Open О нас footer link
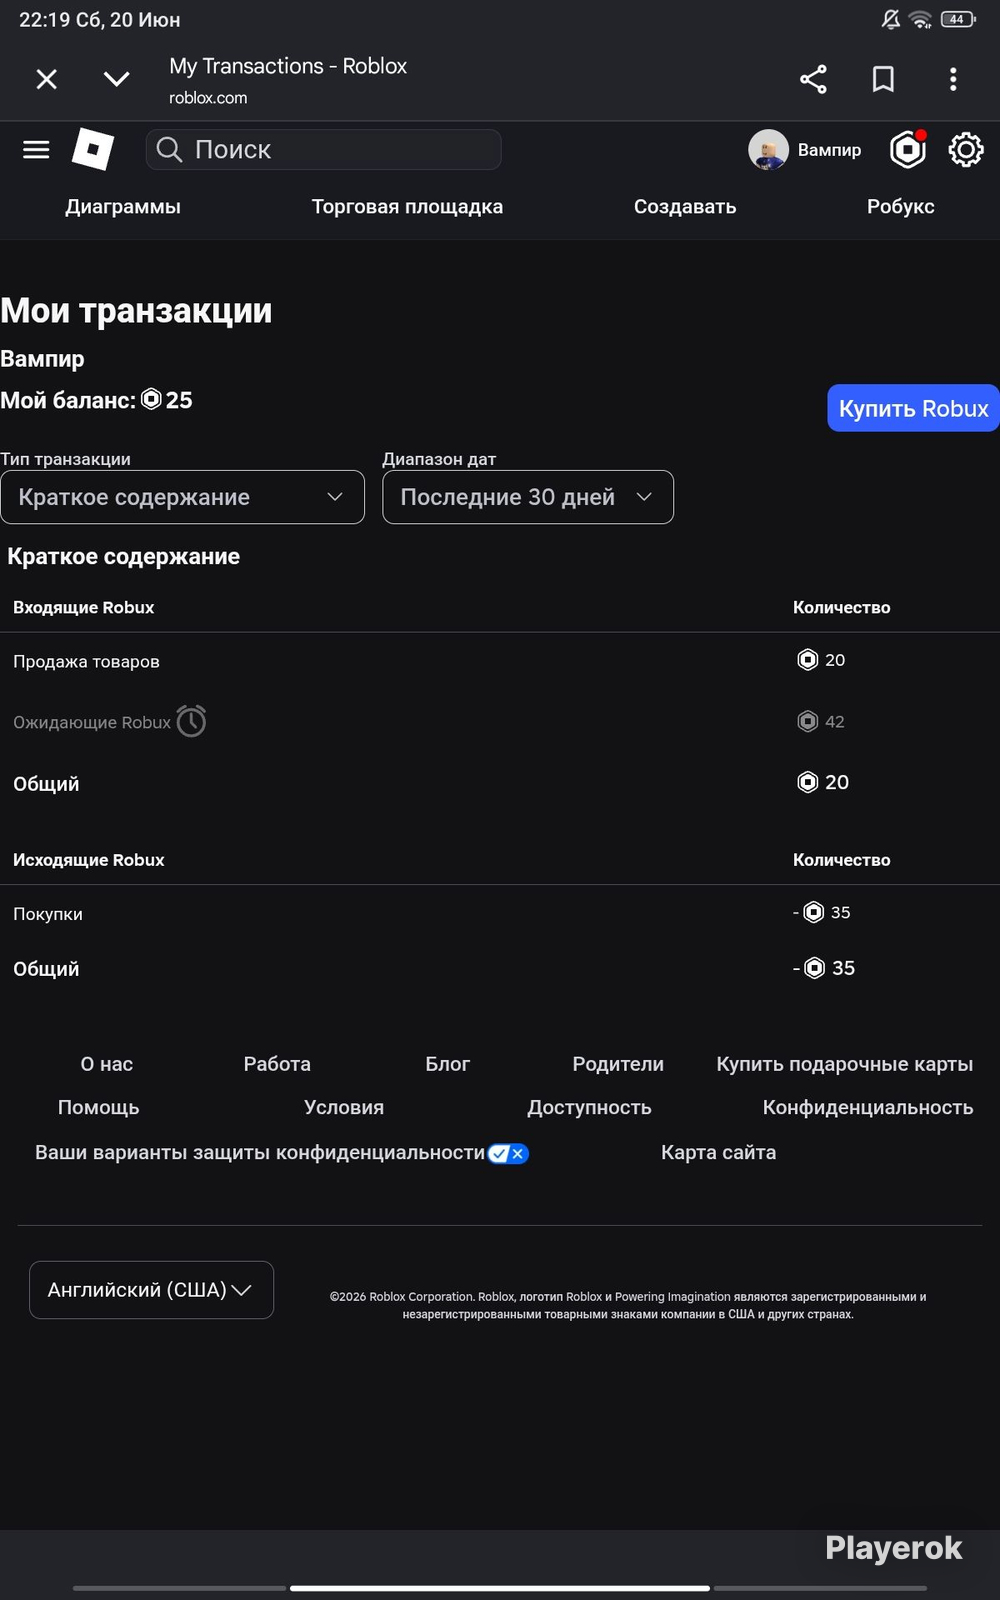The height and width of the screenshot is (1600, 1000). tap(107, 1064)
